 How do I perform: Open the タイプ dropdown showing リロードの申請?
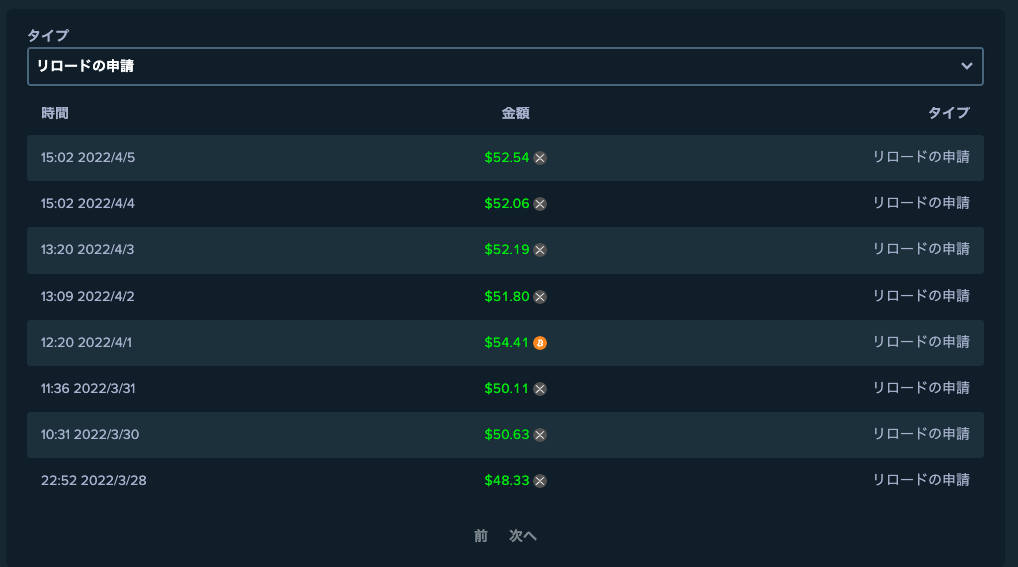pos(505,66)
